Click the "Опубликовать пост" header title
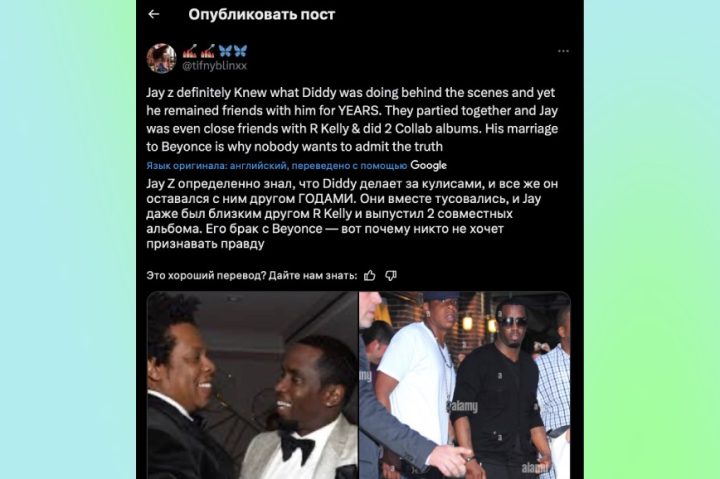720x479 pixels. pyautogui.click(x=262, y=14)
